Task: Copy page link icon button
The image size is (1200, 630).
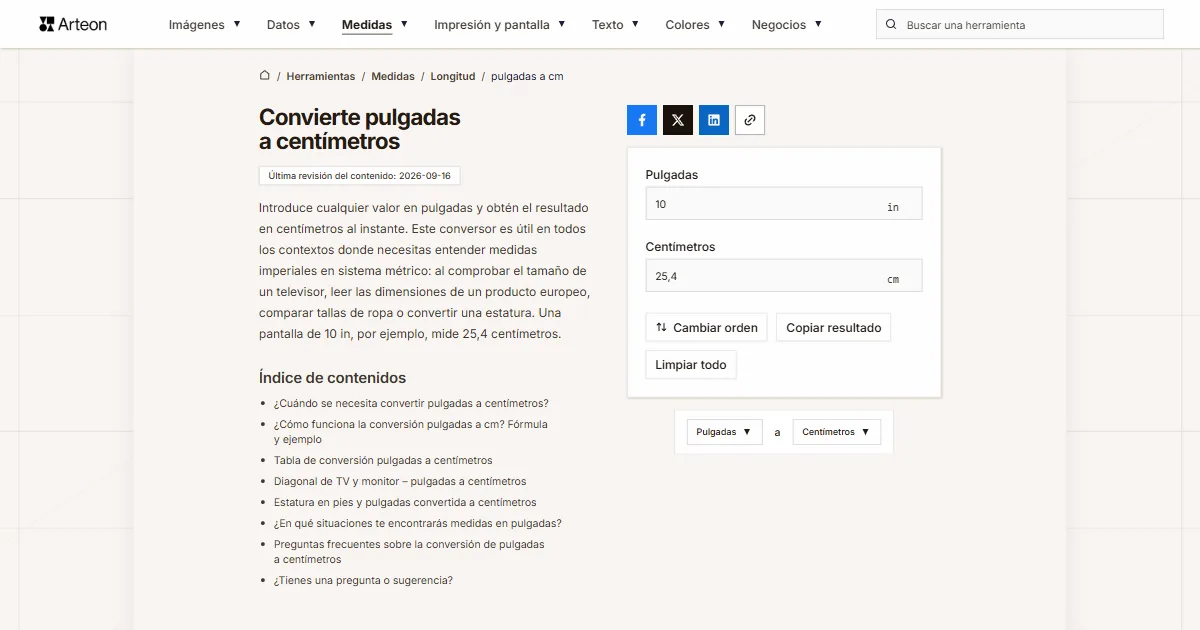Action: click(750, 120)
